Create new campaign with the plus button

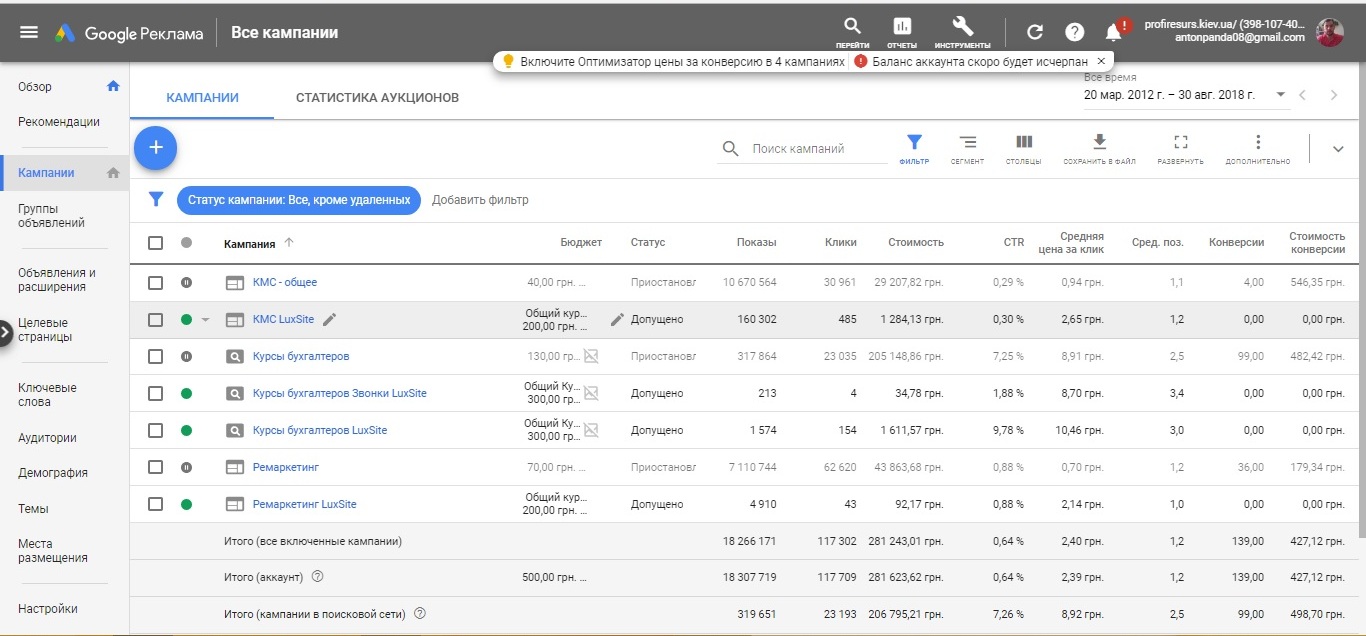(x=155, y=147)
